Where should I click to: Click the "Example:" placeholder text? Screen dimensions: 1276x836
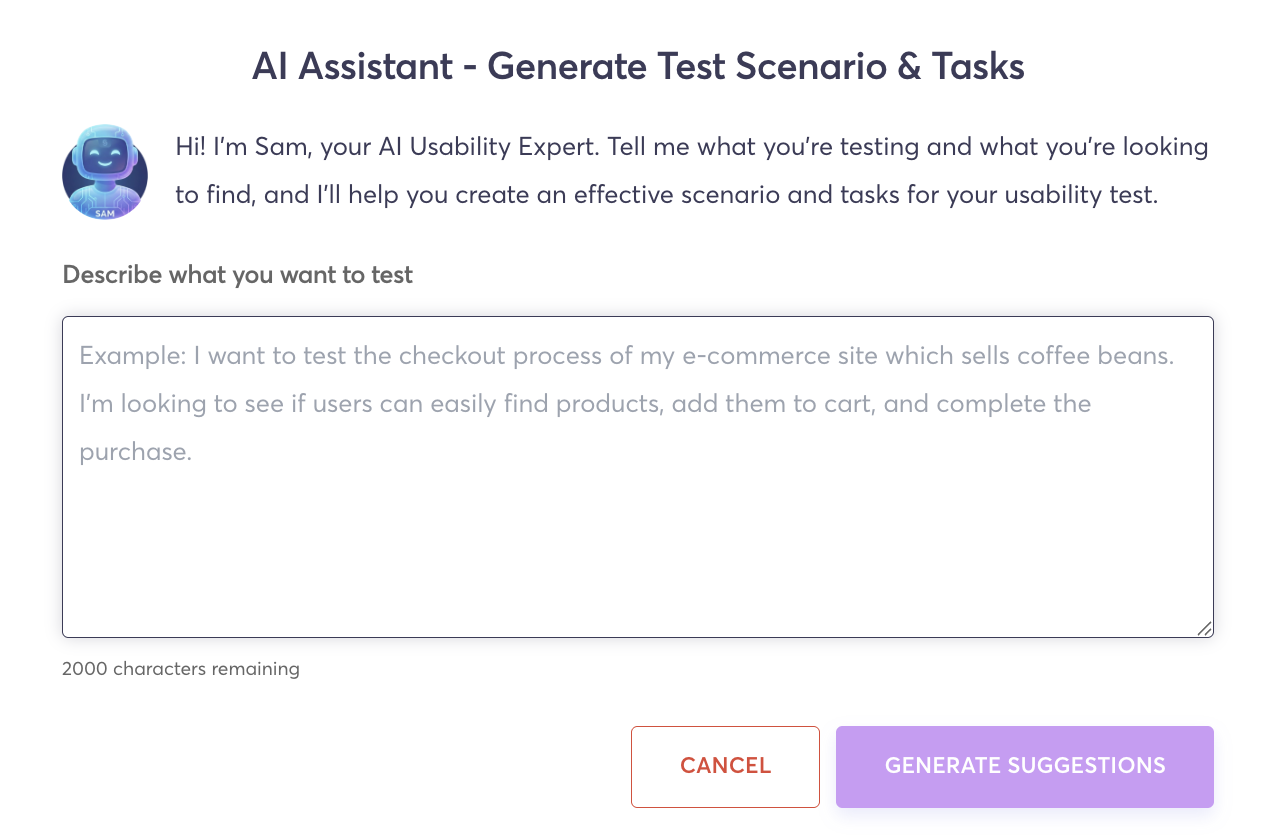pyautogui.click(x=130, y=355)
